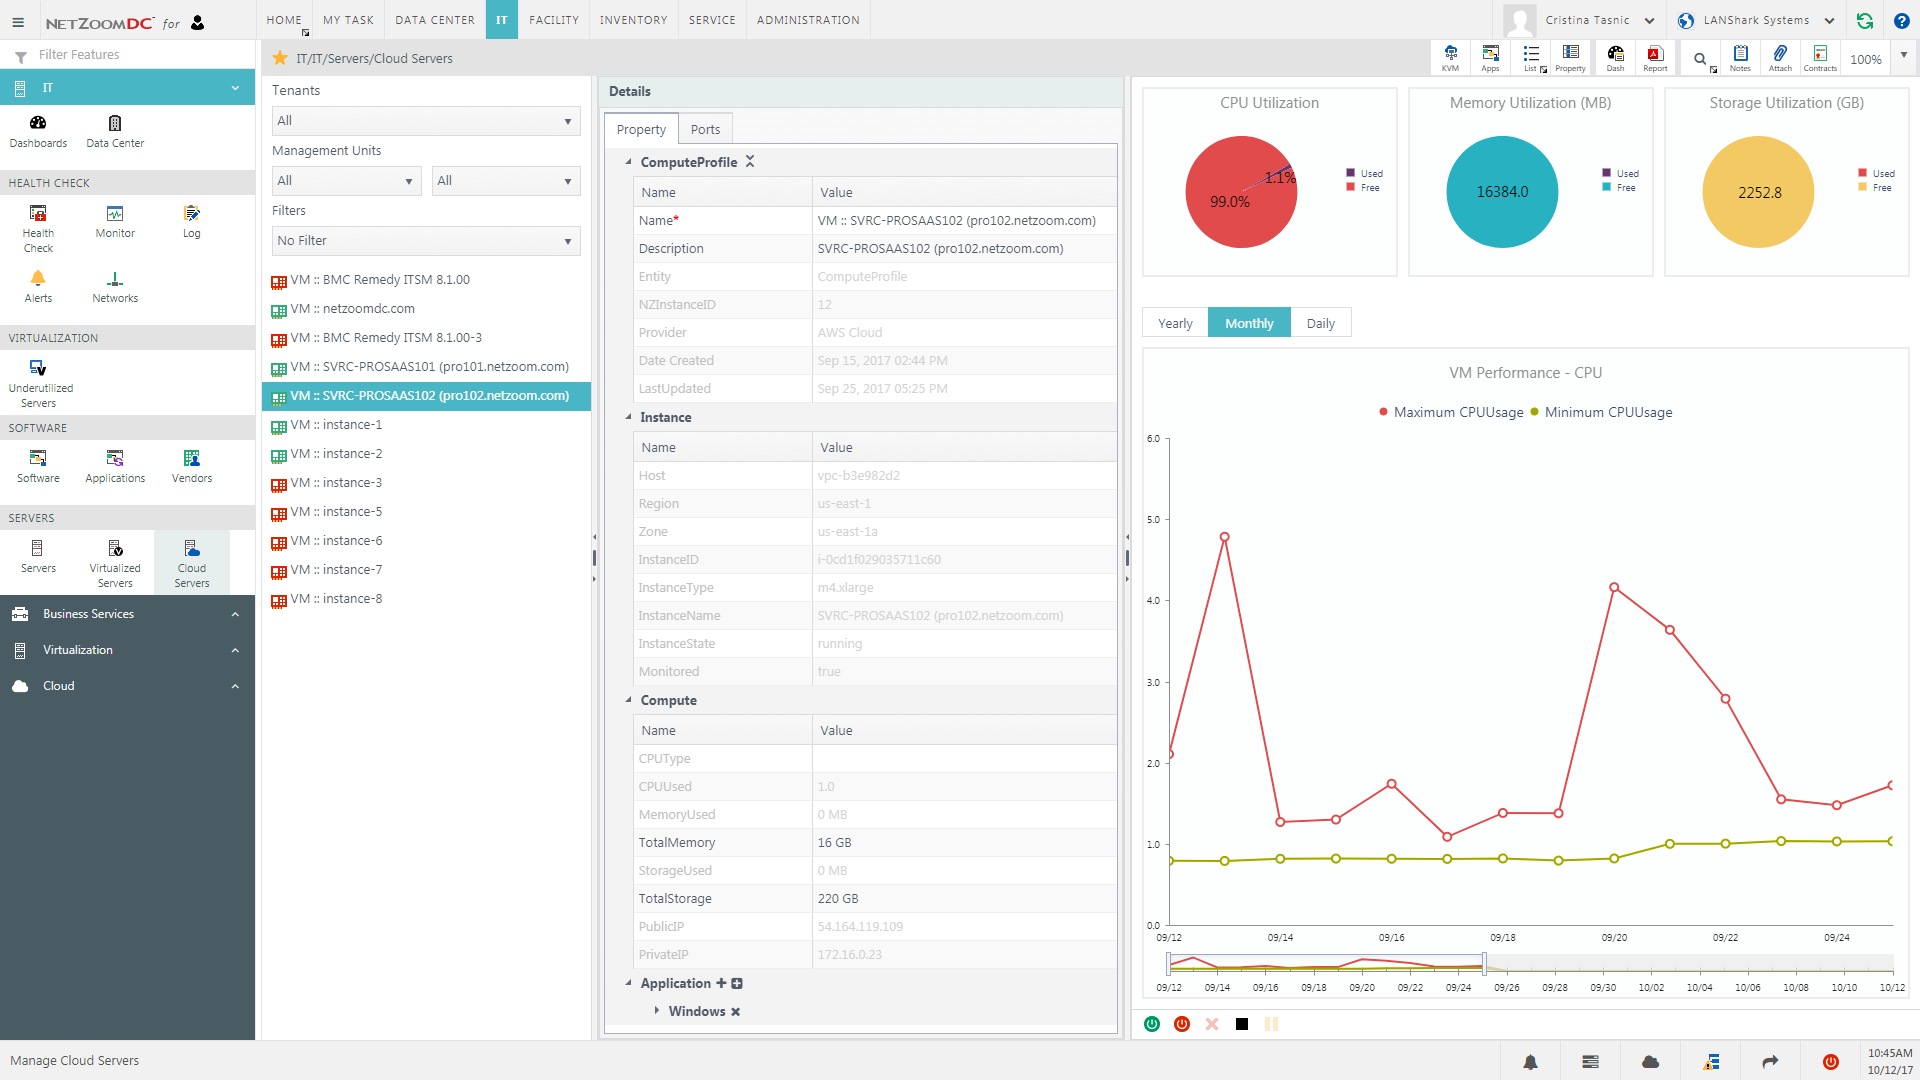Expand the Cloud sidebar section

click(235, 686)
